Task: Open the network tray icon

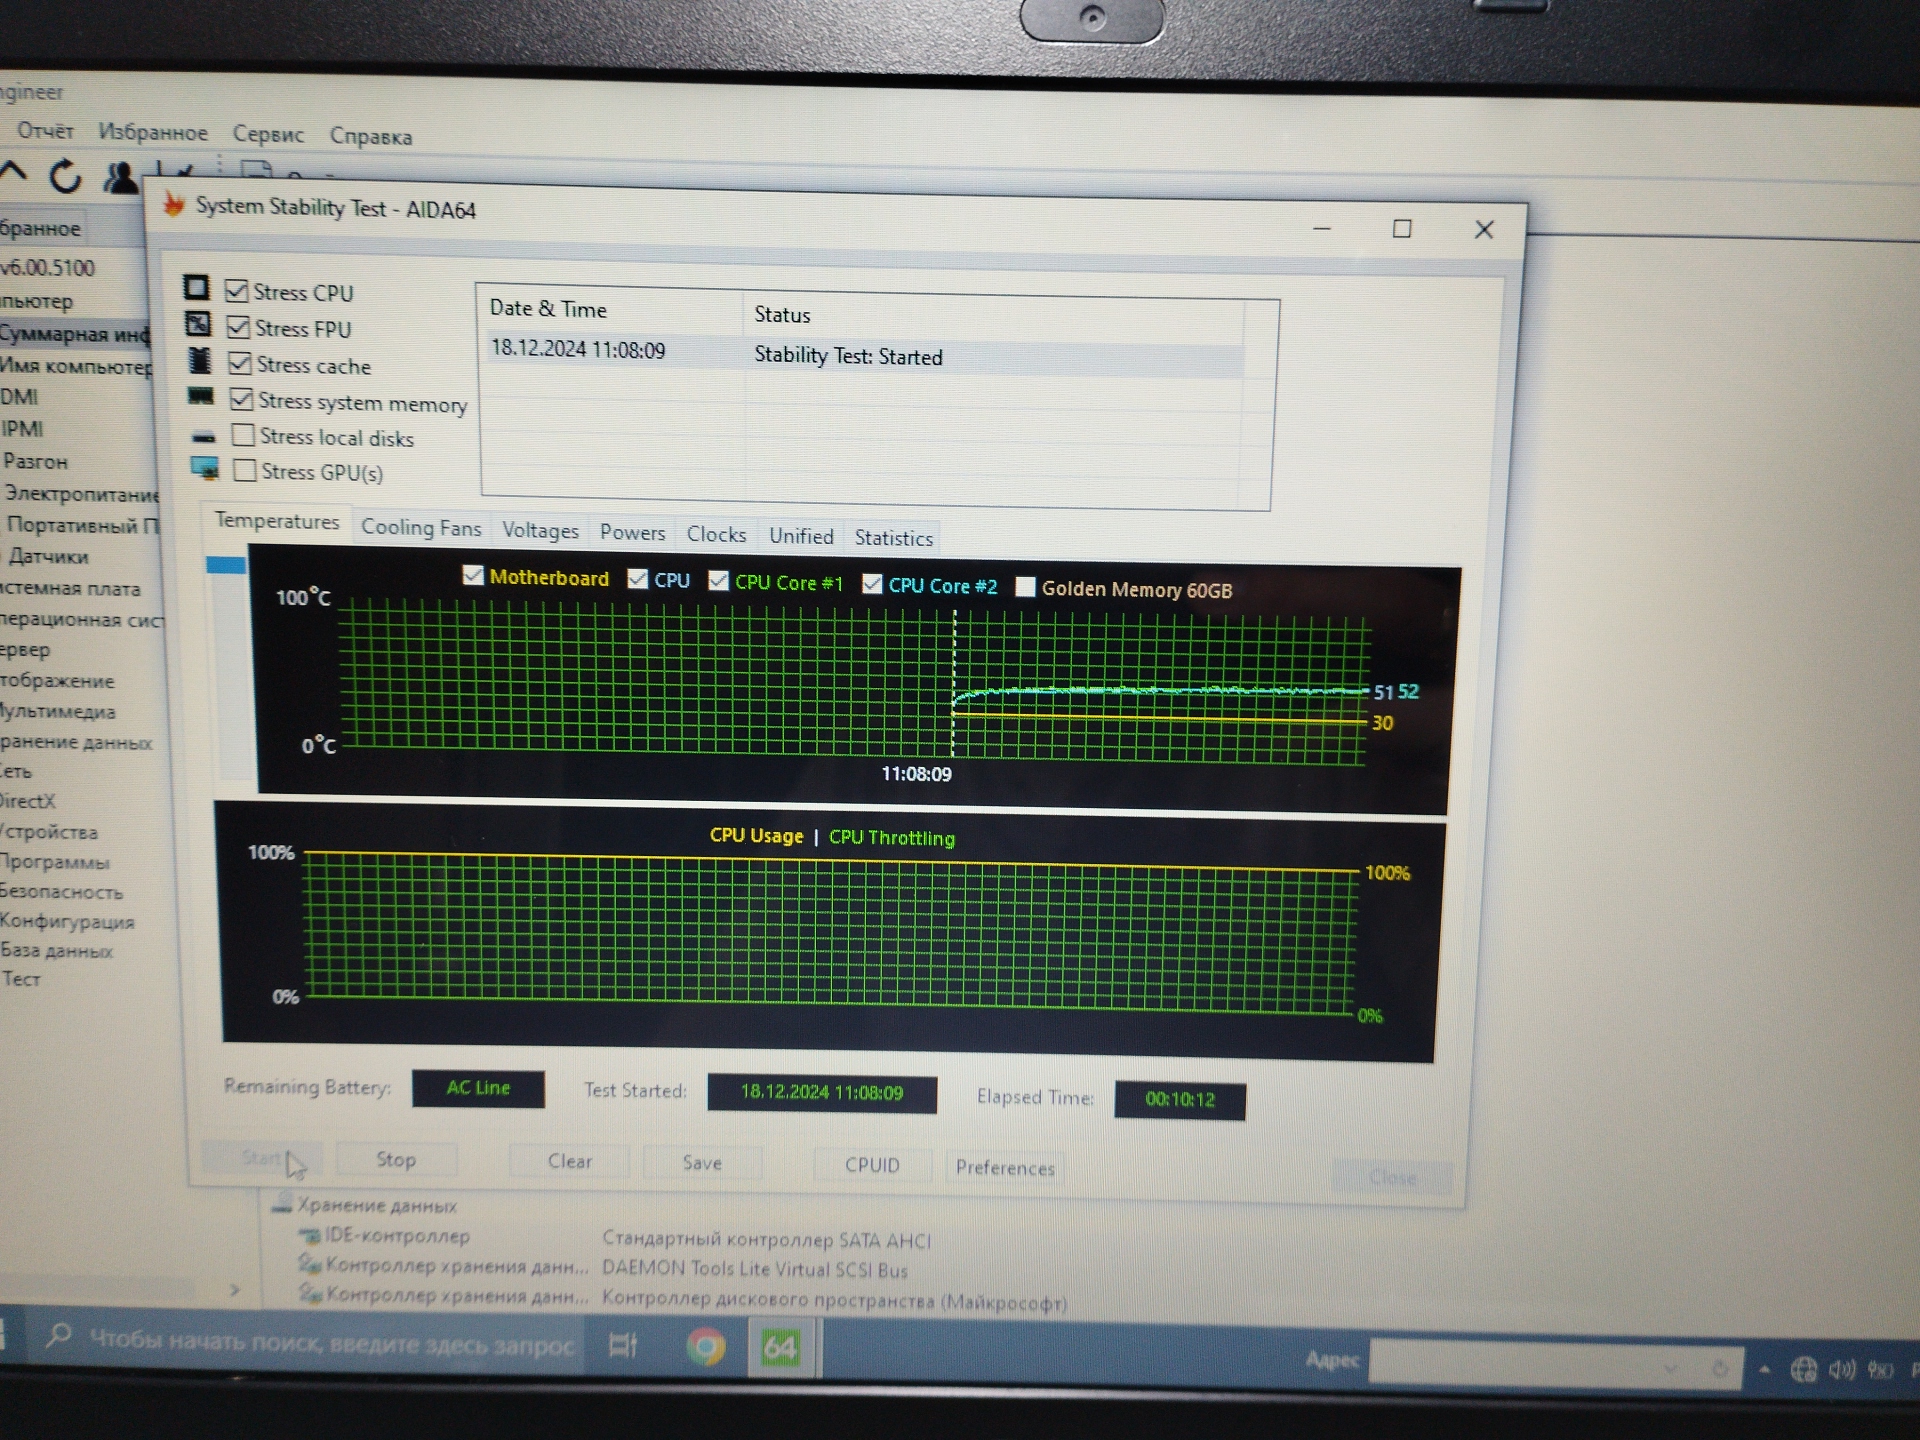Action: (1803, 1369)
